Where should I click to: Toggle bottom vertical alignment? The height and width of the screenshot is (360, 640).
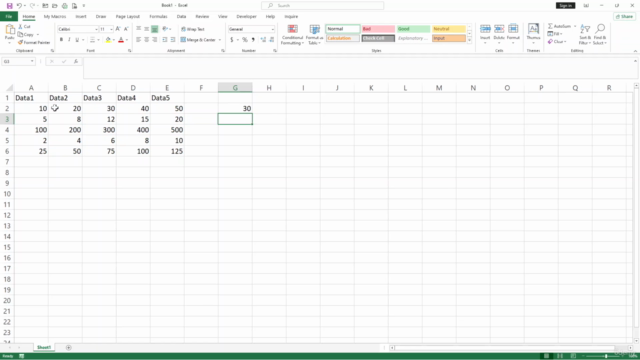point(155,29)
